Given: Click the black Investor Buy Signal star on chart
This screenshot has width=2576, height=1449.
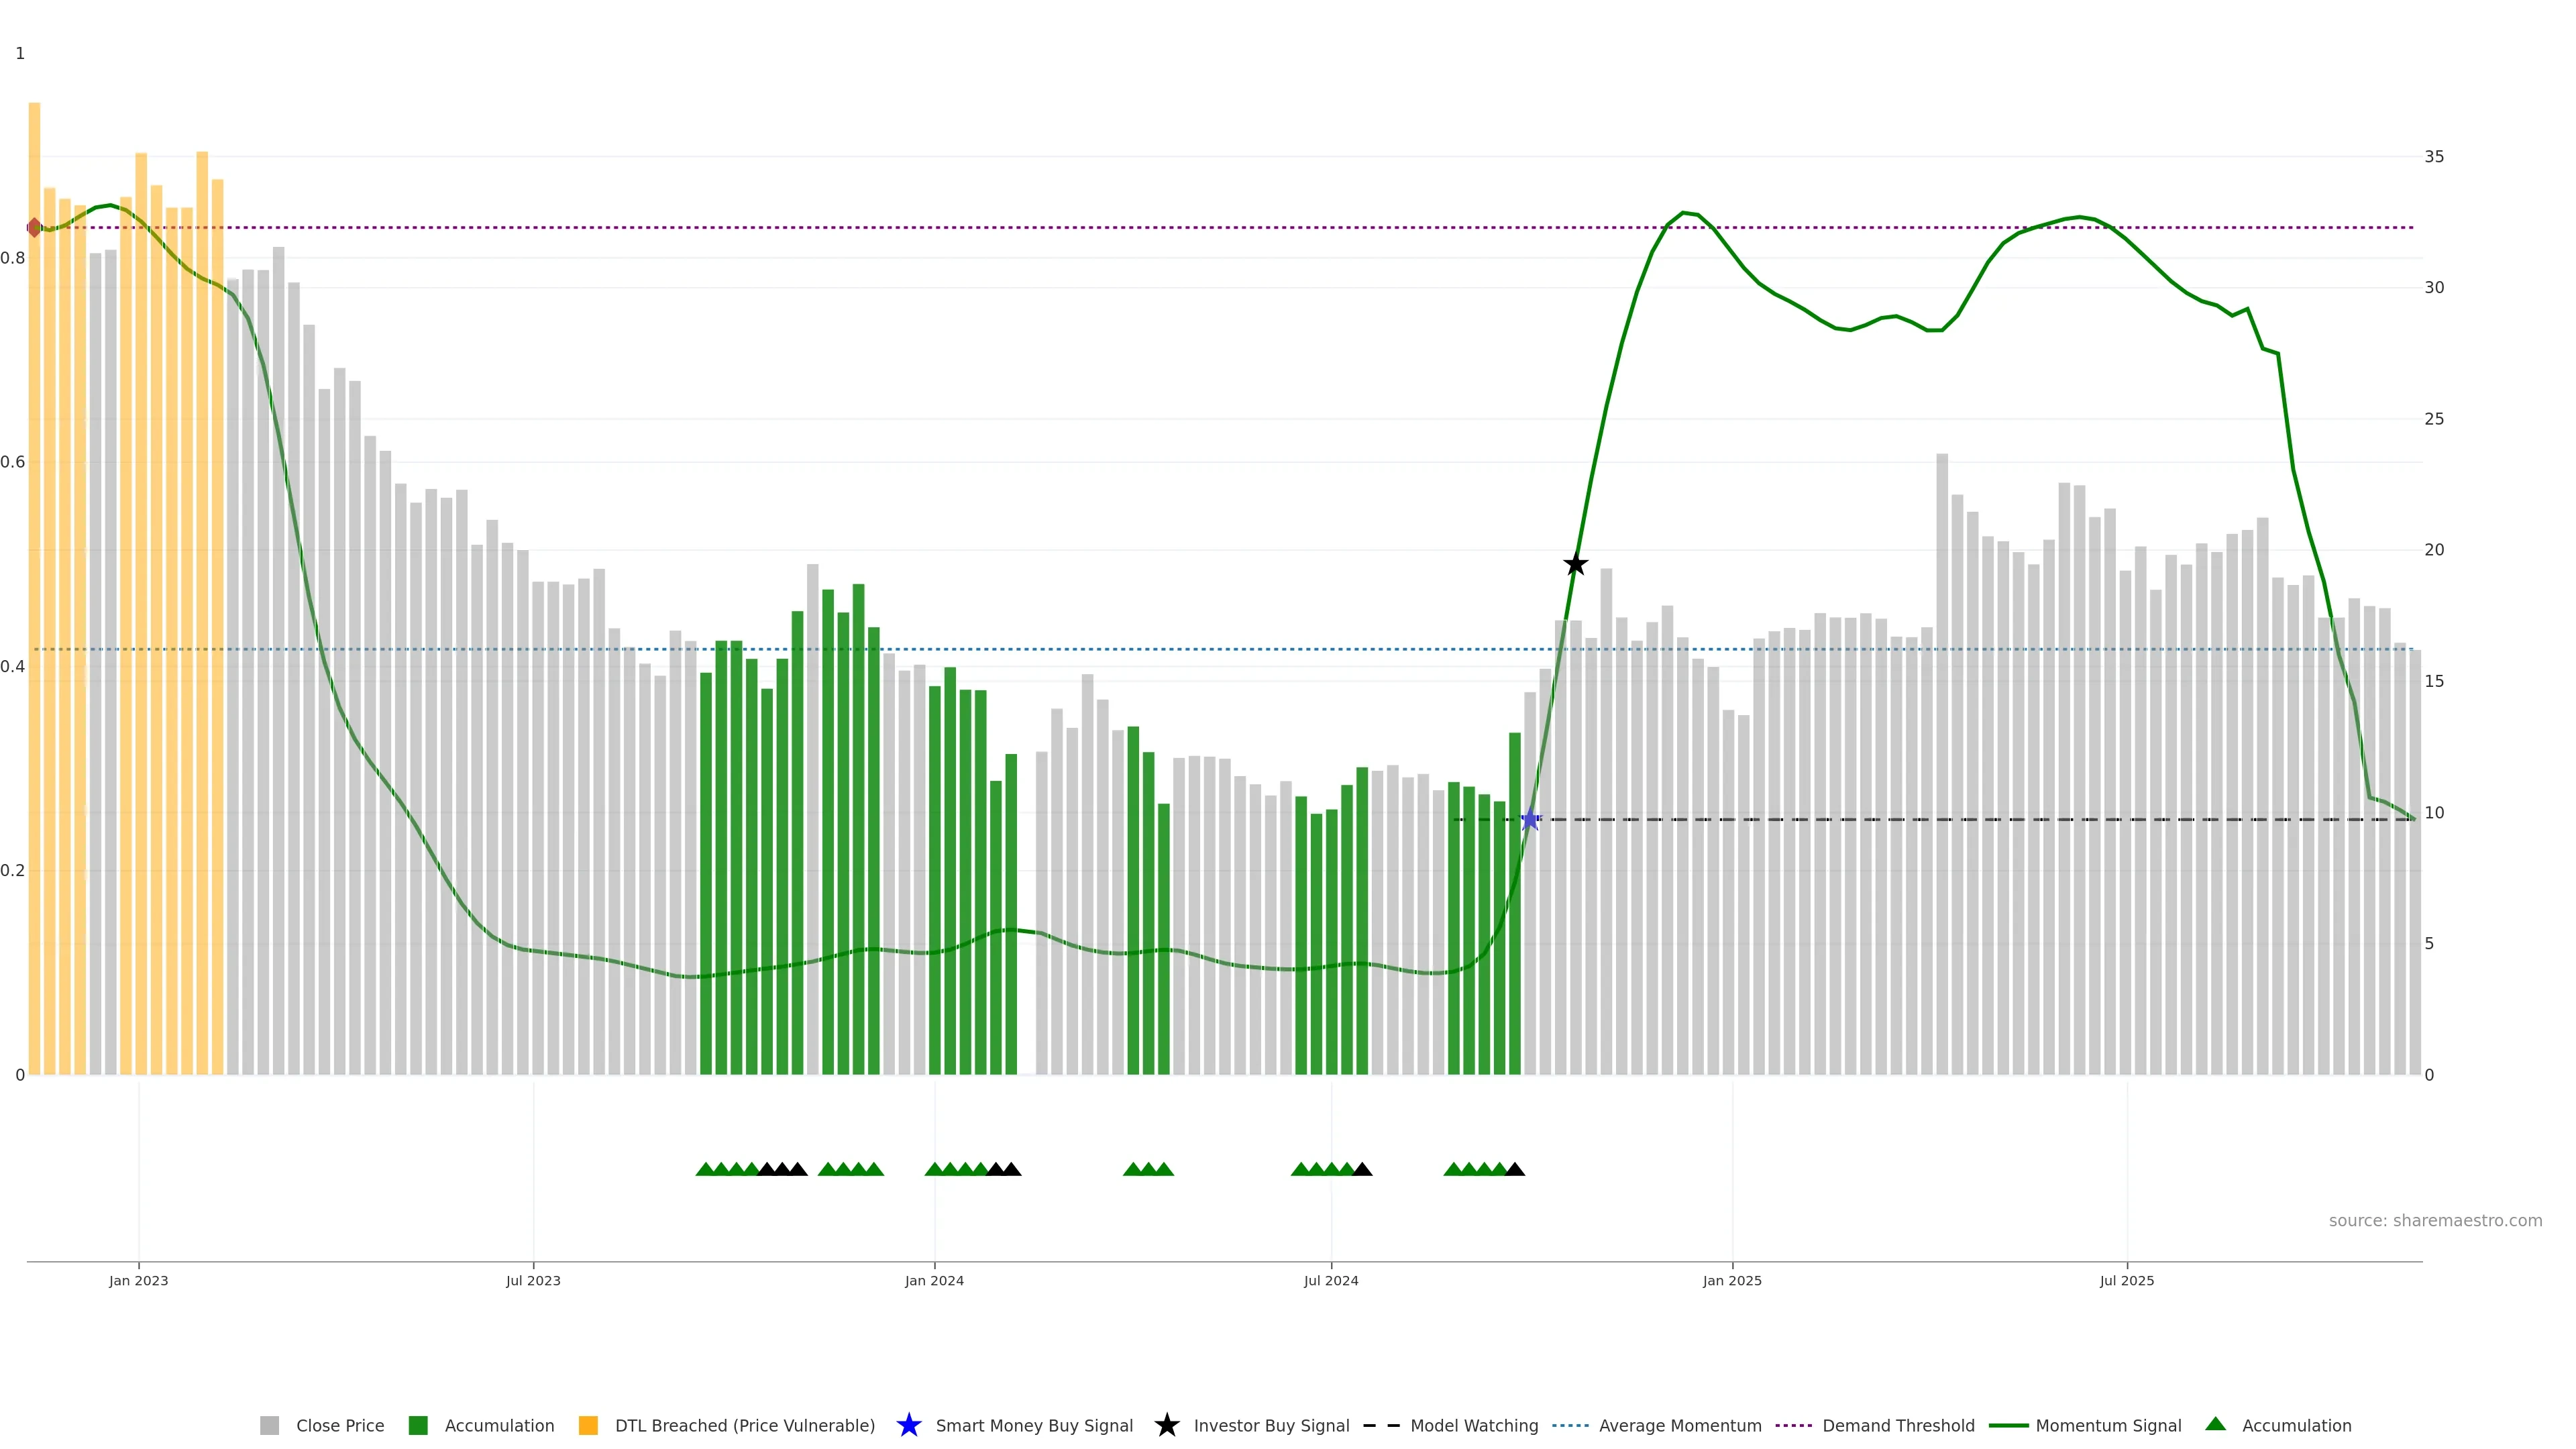Looking at the screenshot, I should [1575, 564].
